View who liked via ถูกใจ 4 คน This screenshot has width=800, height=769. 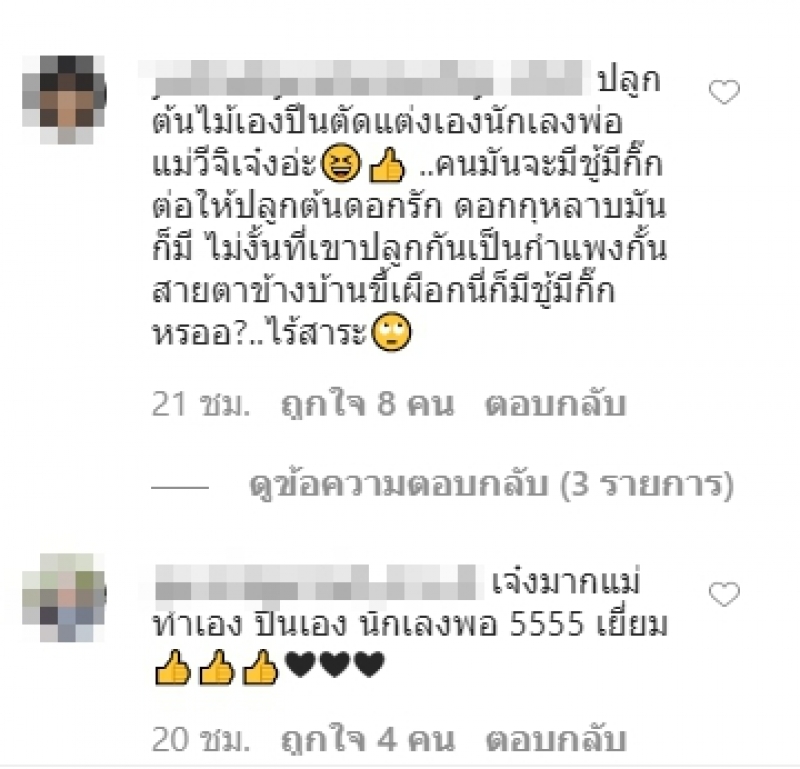point(367,739)
